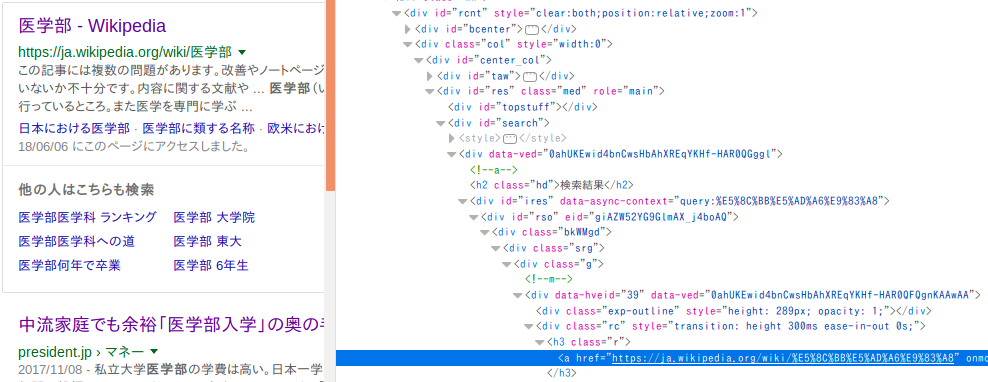Click the orange page scrollbar thumb

[x=330, y=95]
